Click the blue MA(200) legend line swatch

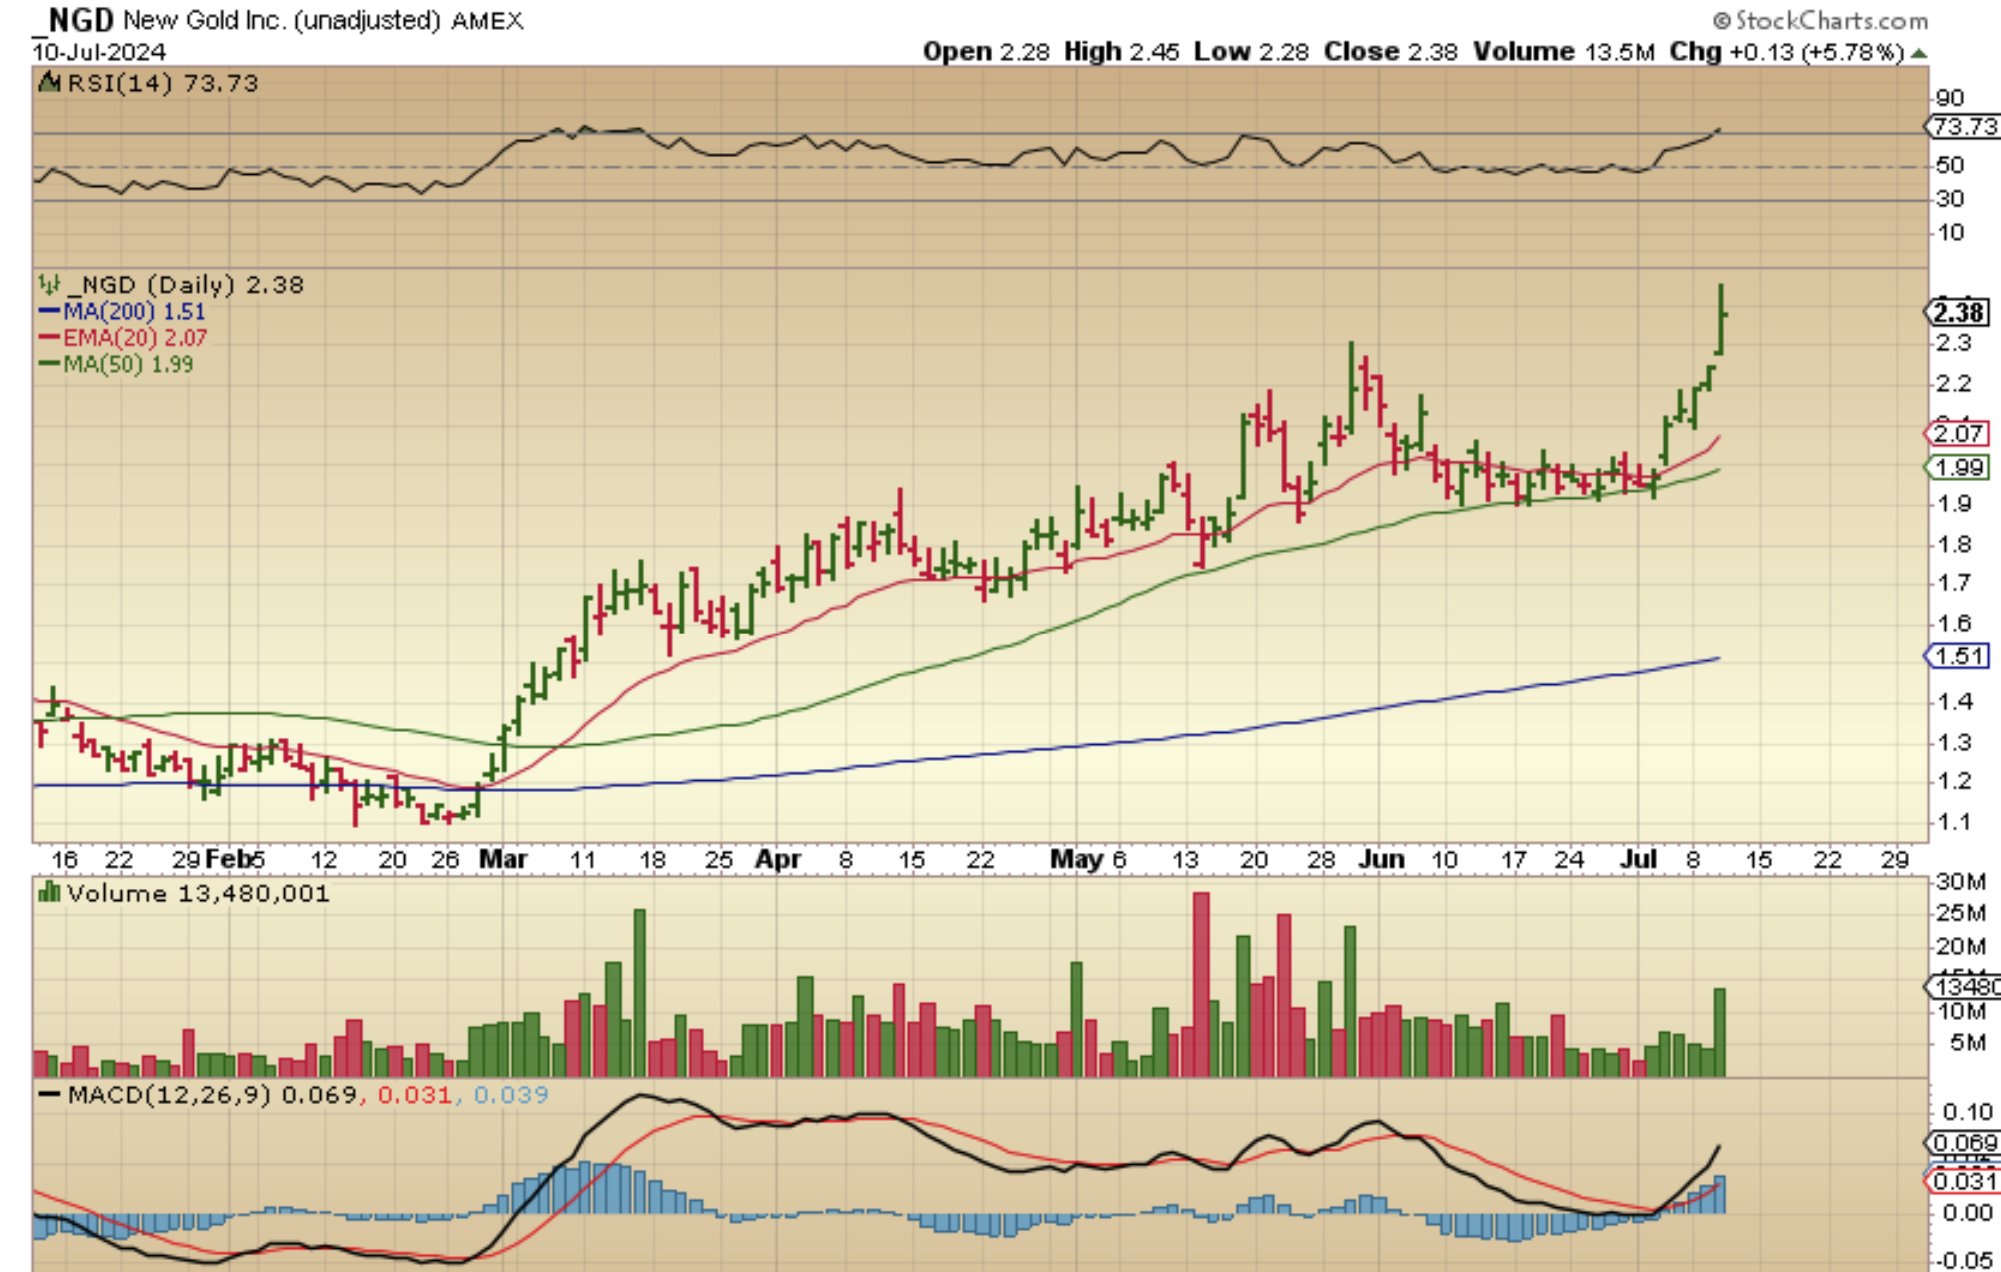click(49, 312)
